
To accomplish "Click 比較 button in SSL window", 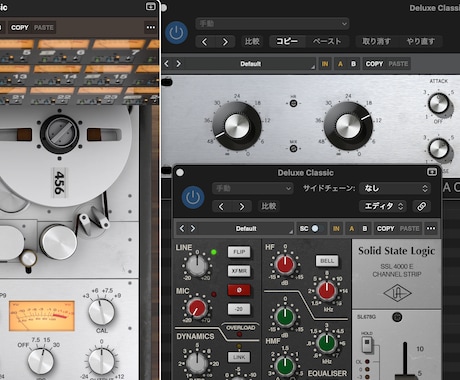I will pos(269,206).
